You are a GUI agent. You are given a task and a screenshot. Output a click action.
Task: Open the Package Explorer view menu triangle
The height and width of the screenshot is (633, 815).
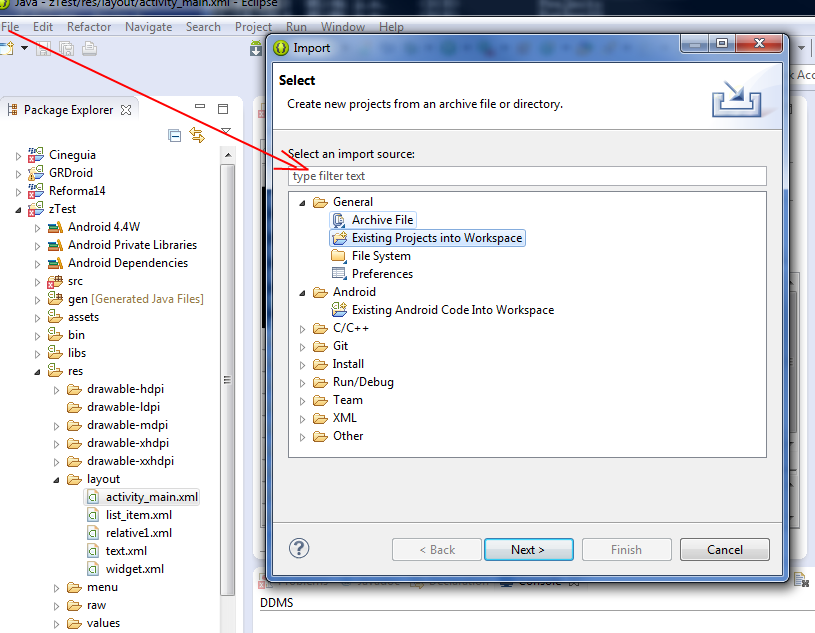pos(225,134)
